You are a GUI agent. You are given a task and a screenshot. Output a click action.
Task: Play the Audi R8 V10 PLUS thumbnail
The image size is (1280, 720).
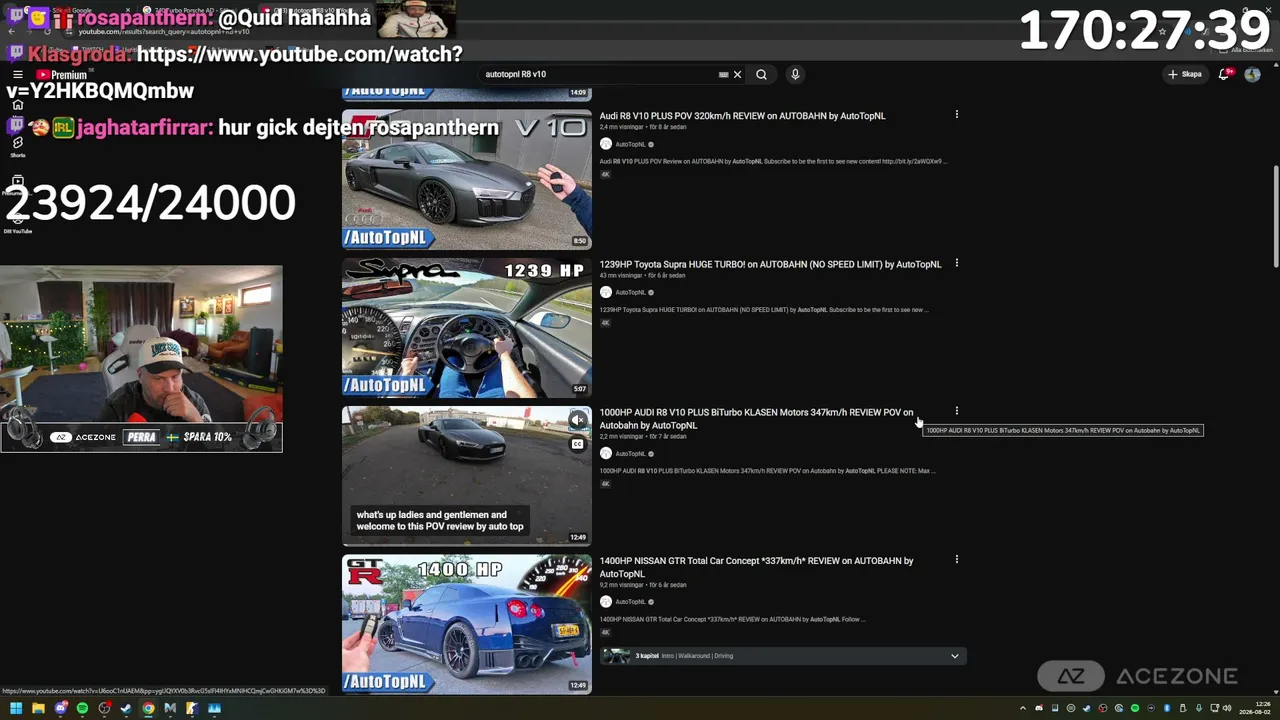click(x=467, y=180)
